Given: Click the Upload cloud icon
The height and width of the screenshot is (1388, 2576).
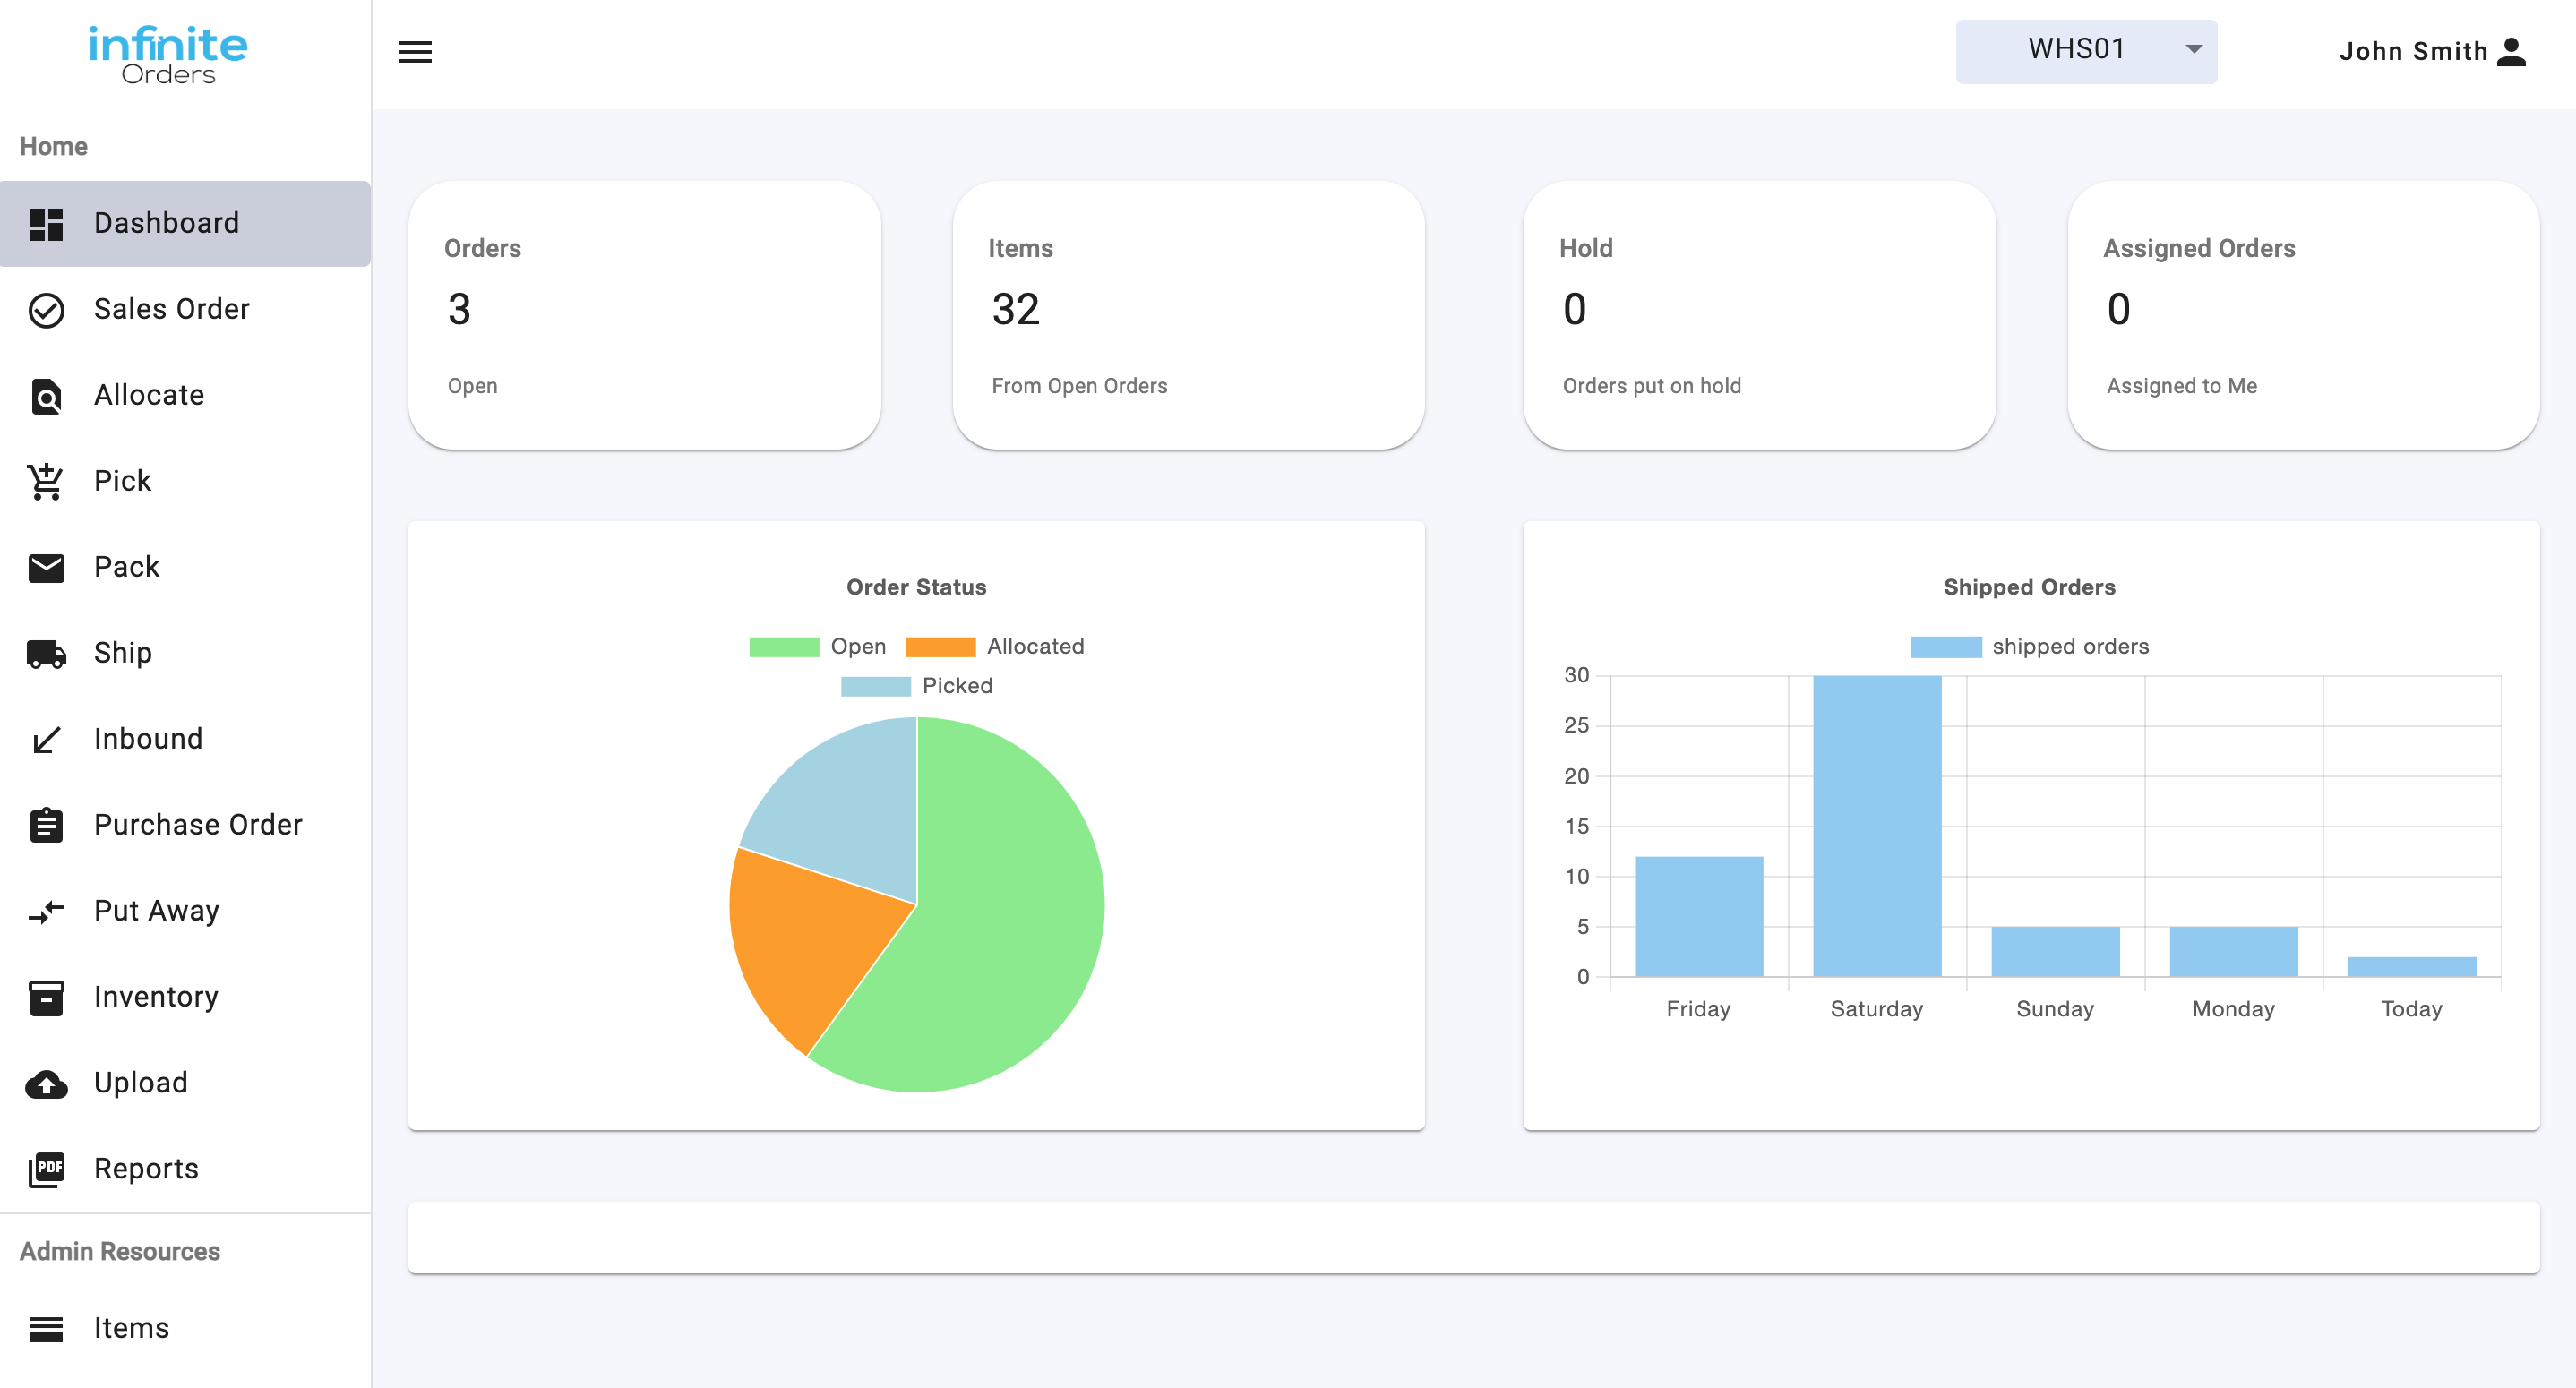Looking at the screenshot, I should 45,1082.
